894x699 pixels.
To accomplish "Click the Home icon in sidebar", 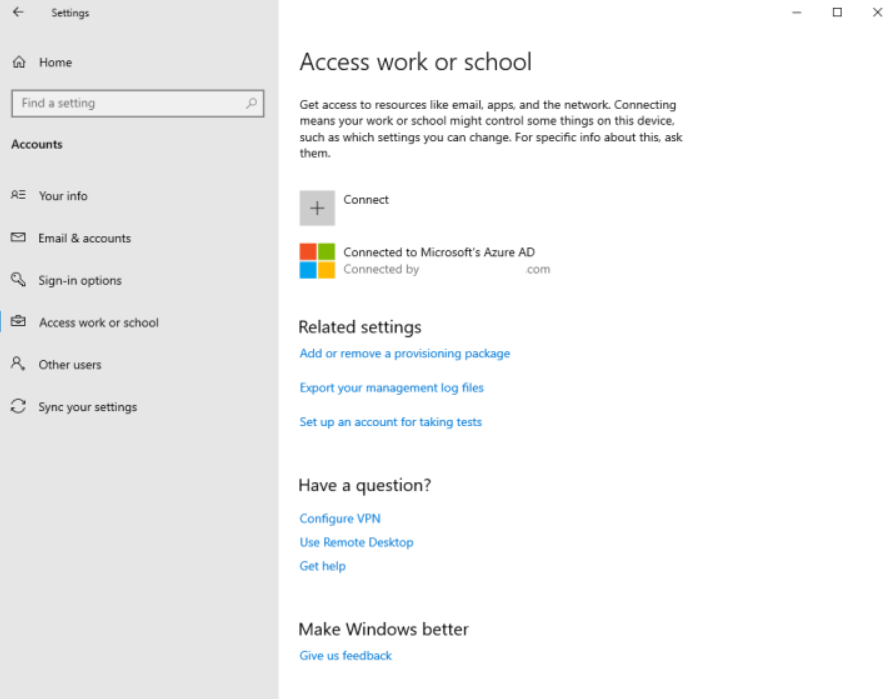I will [x=19, y=62].
